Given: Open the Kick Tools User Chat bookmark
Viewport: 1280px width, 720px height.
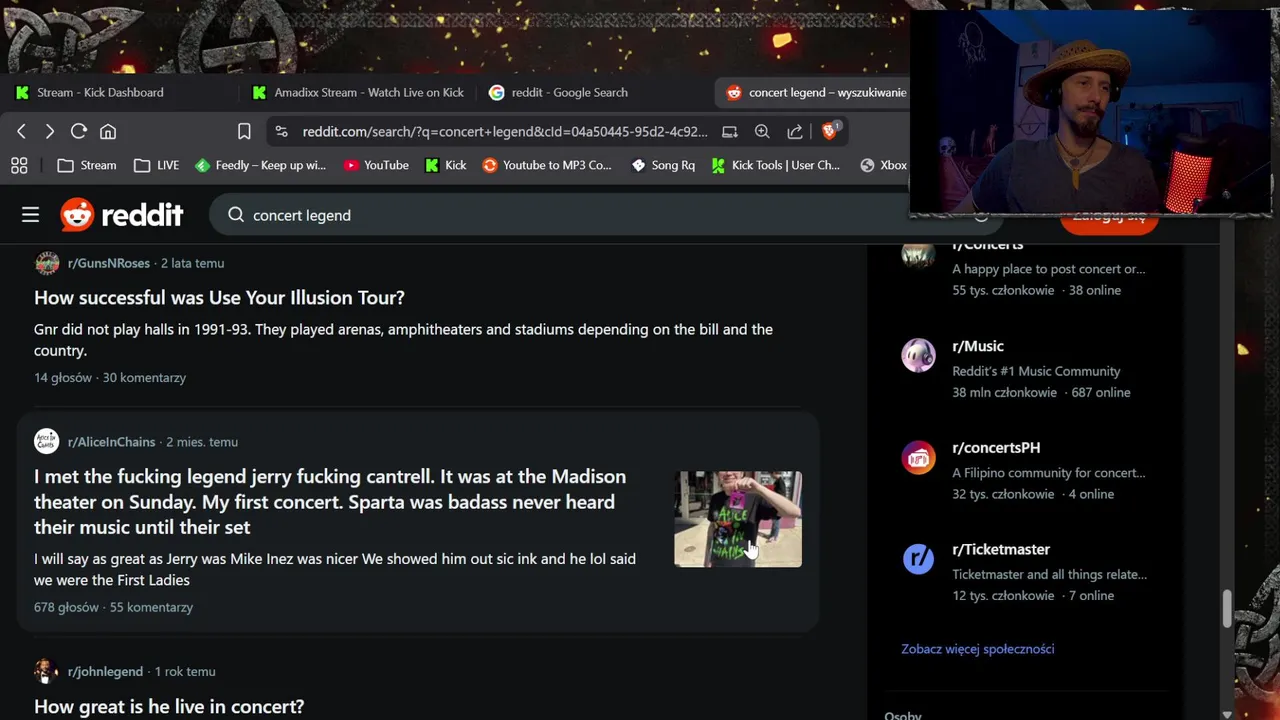Looking at the screenshot, I should tap(776, 165).
